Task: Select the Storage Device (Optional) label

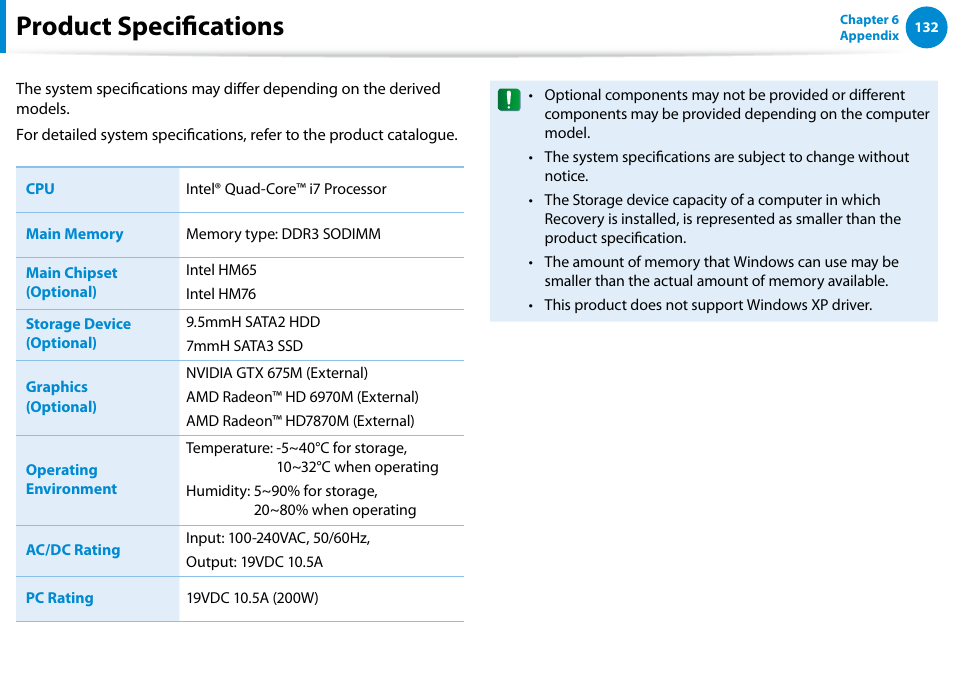Action: (78, 333)
